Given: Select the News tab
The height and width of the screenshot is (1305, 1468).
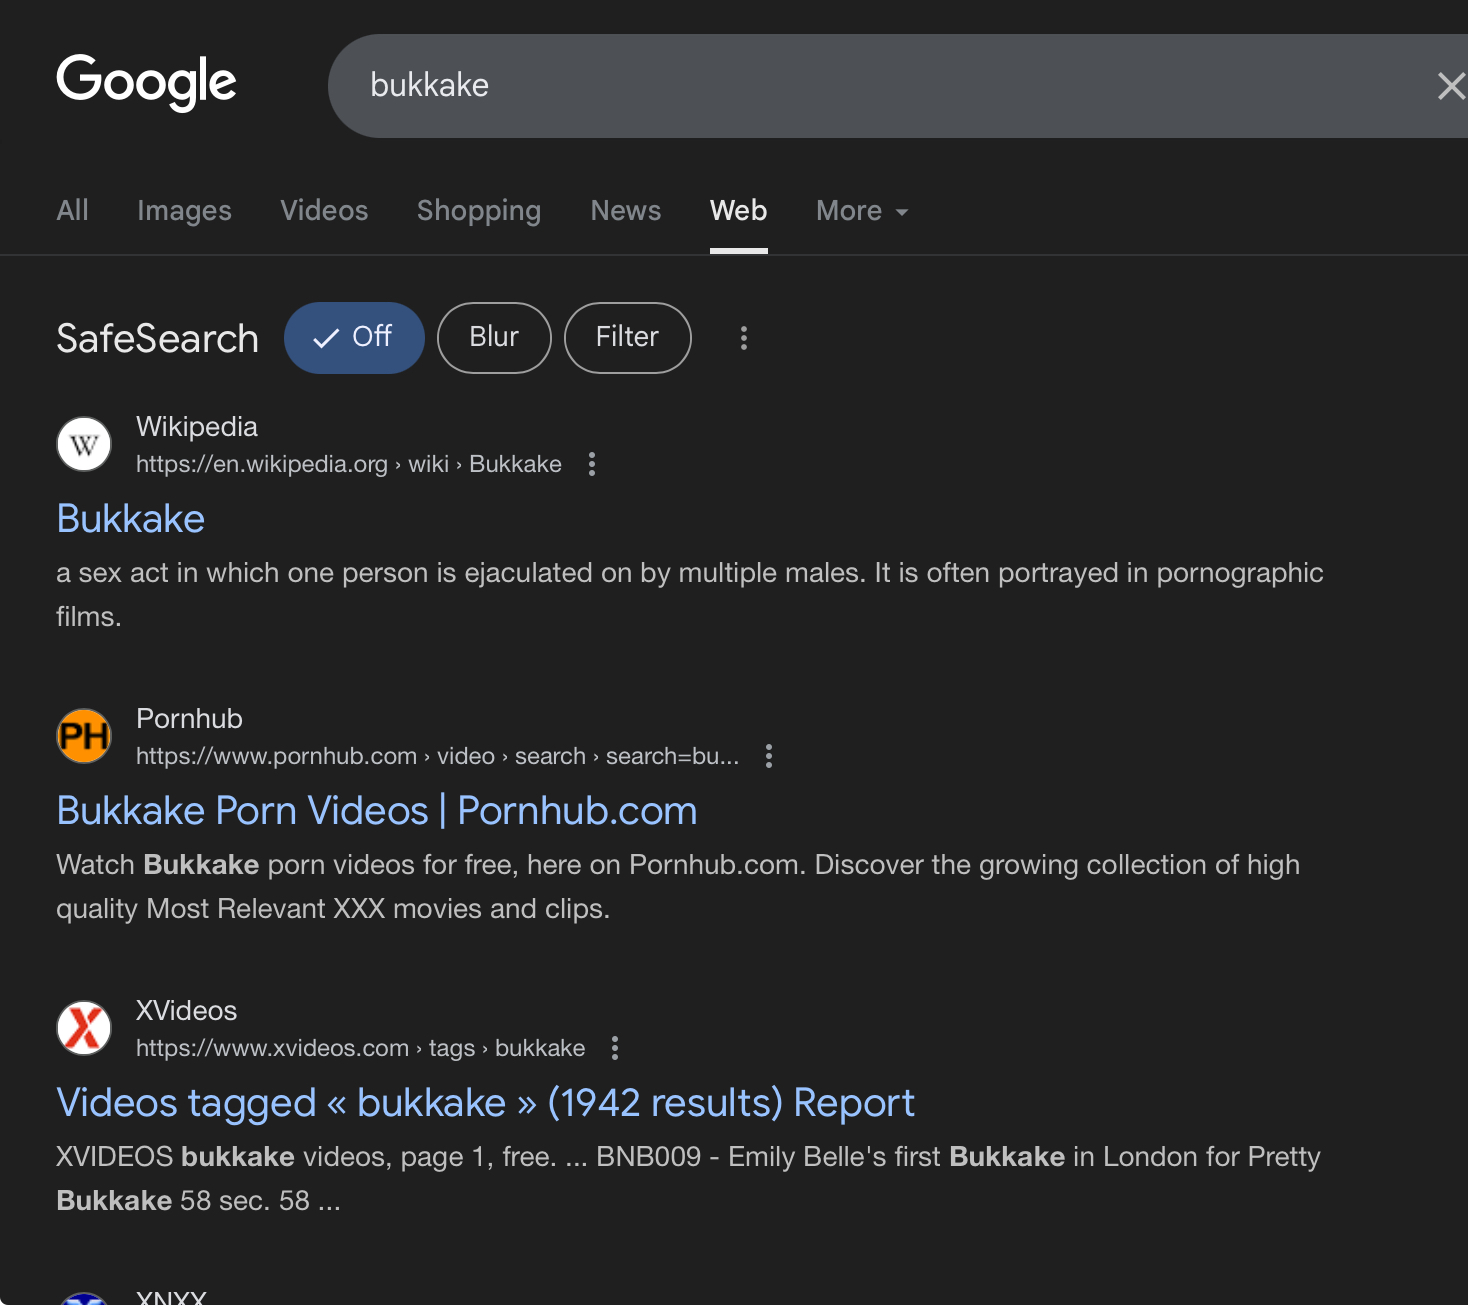Looking at the screenshot, I should coord(625,211).
